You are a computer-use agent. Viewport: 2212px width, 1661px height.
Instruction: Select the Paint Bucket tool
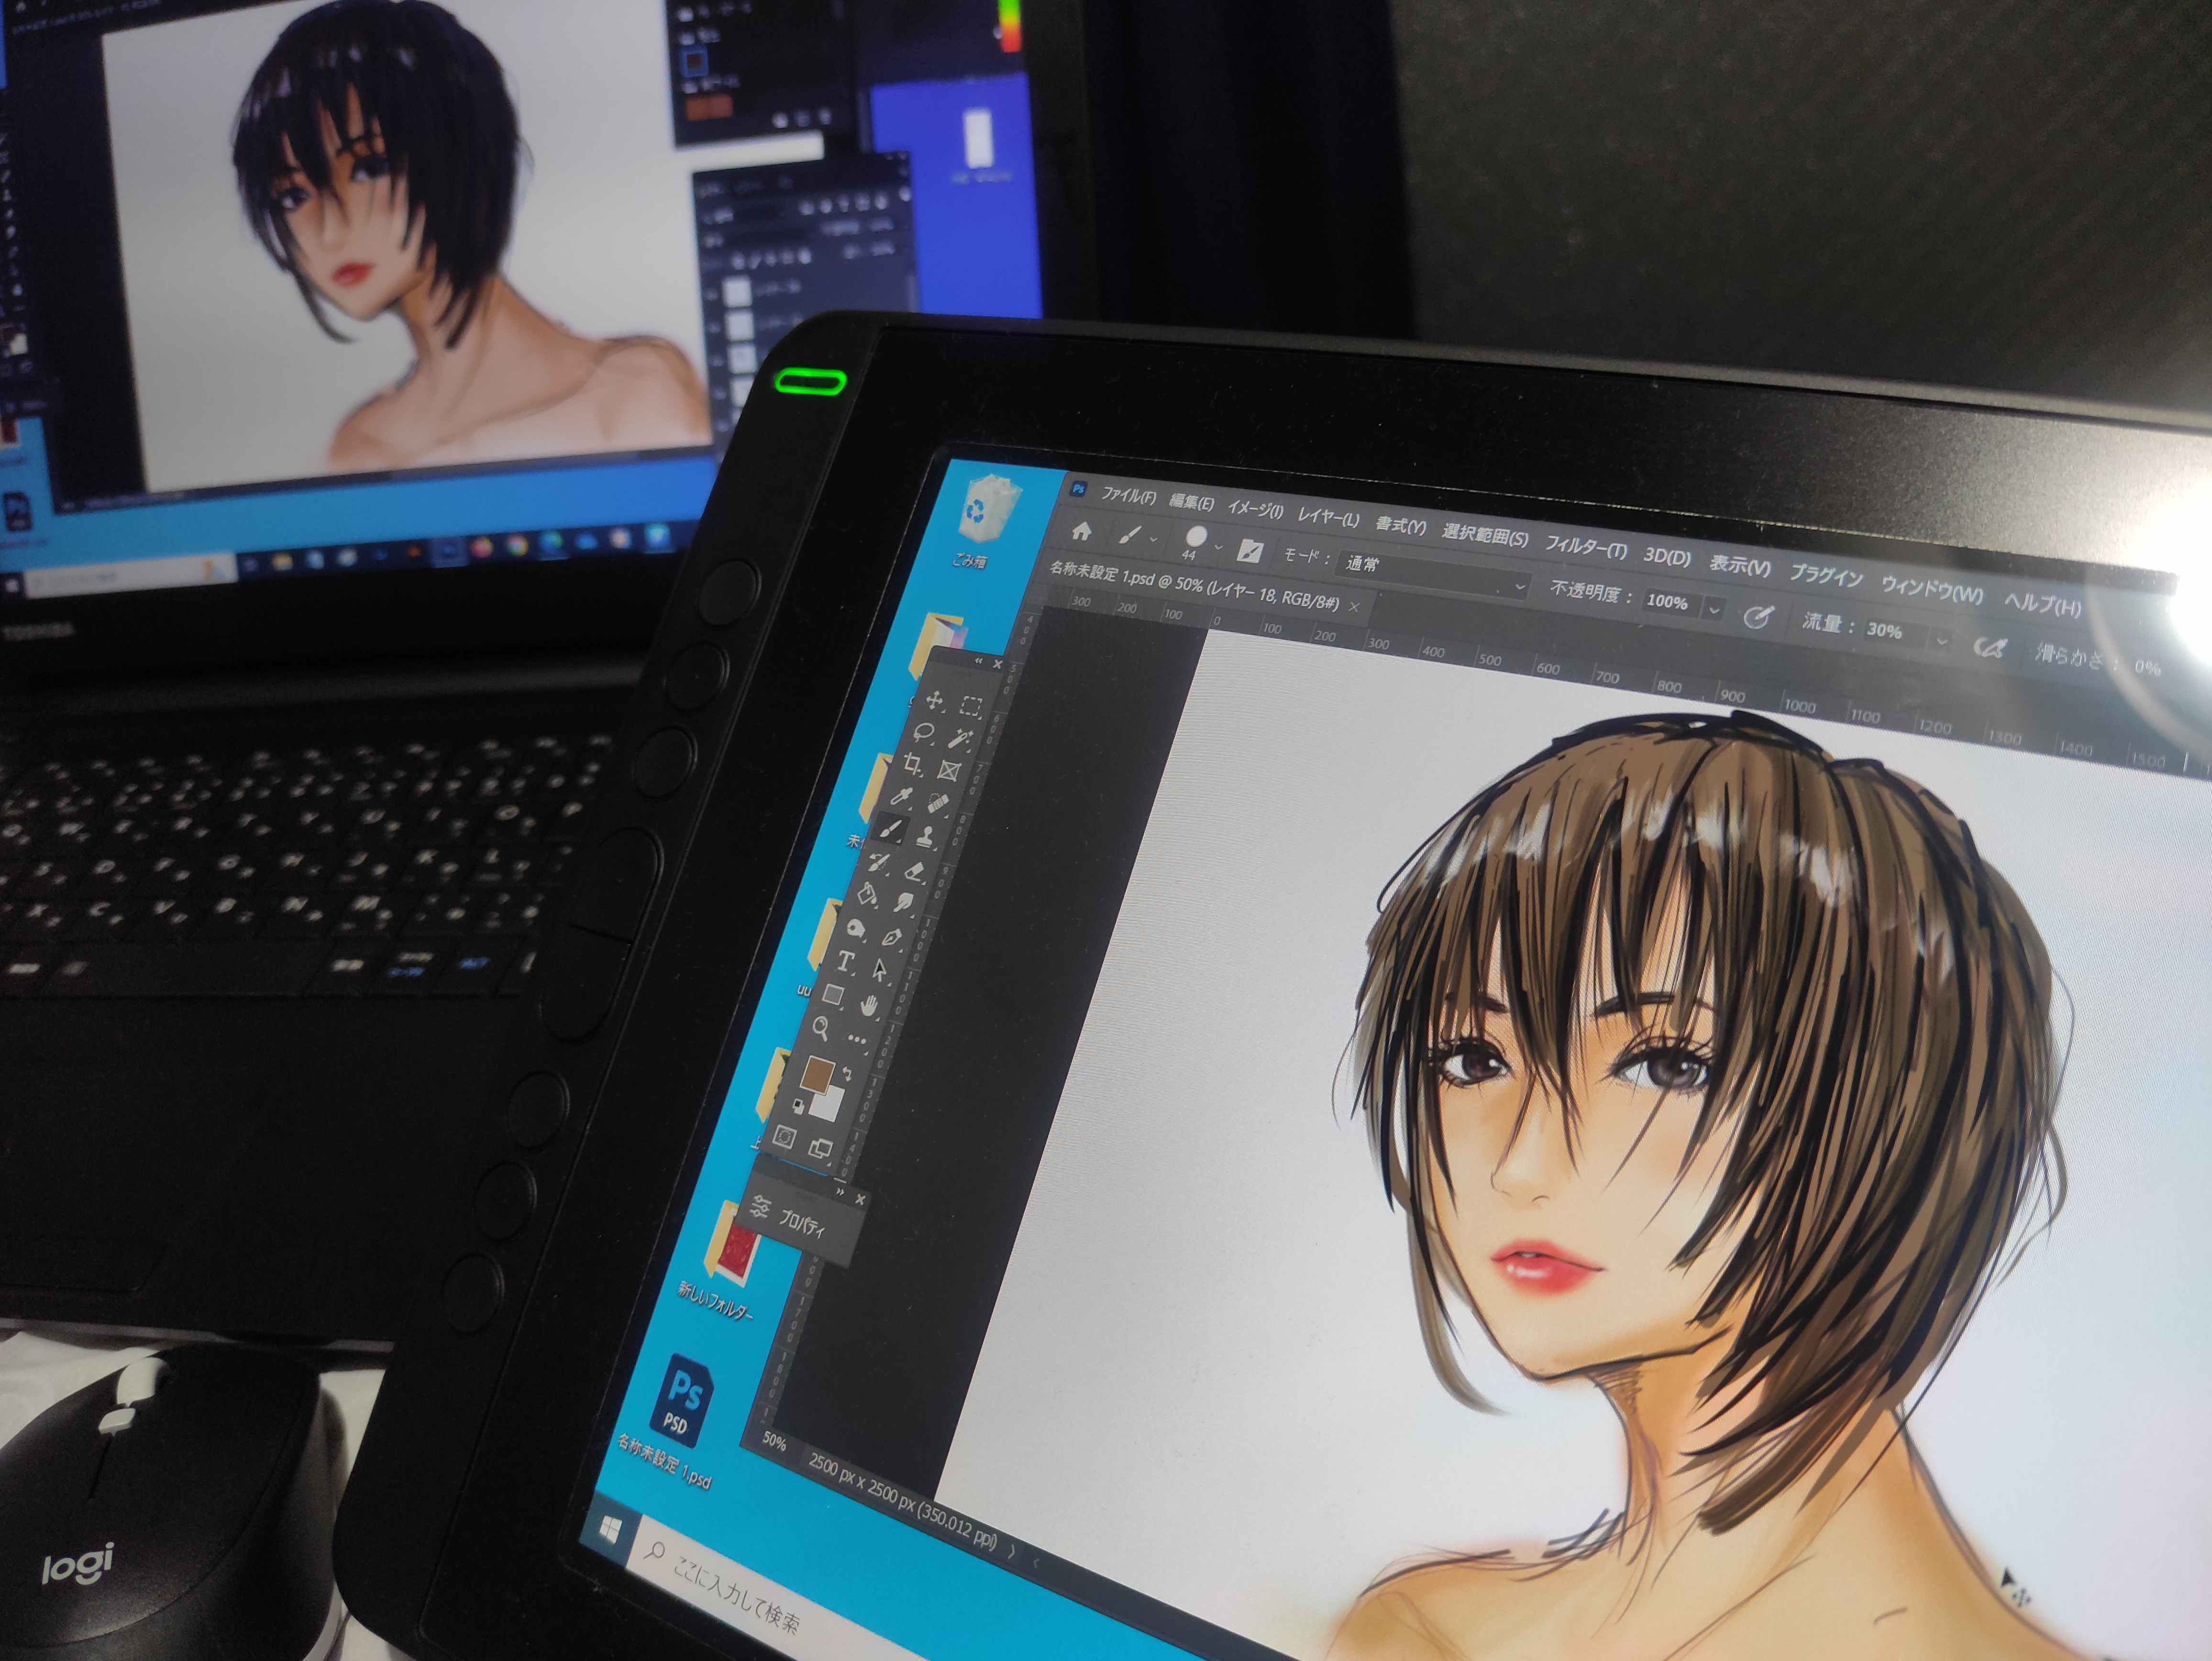868,894
